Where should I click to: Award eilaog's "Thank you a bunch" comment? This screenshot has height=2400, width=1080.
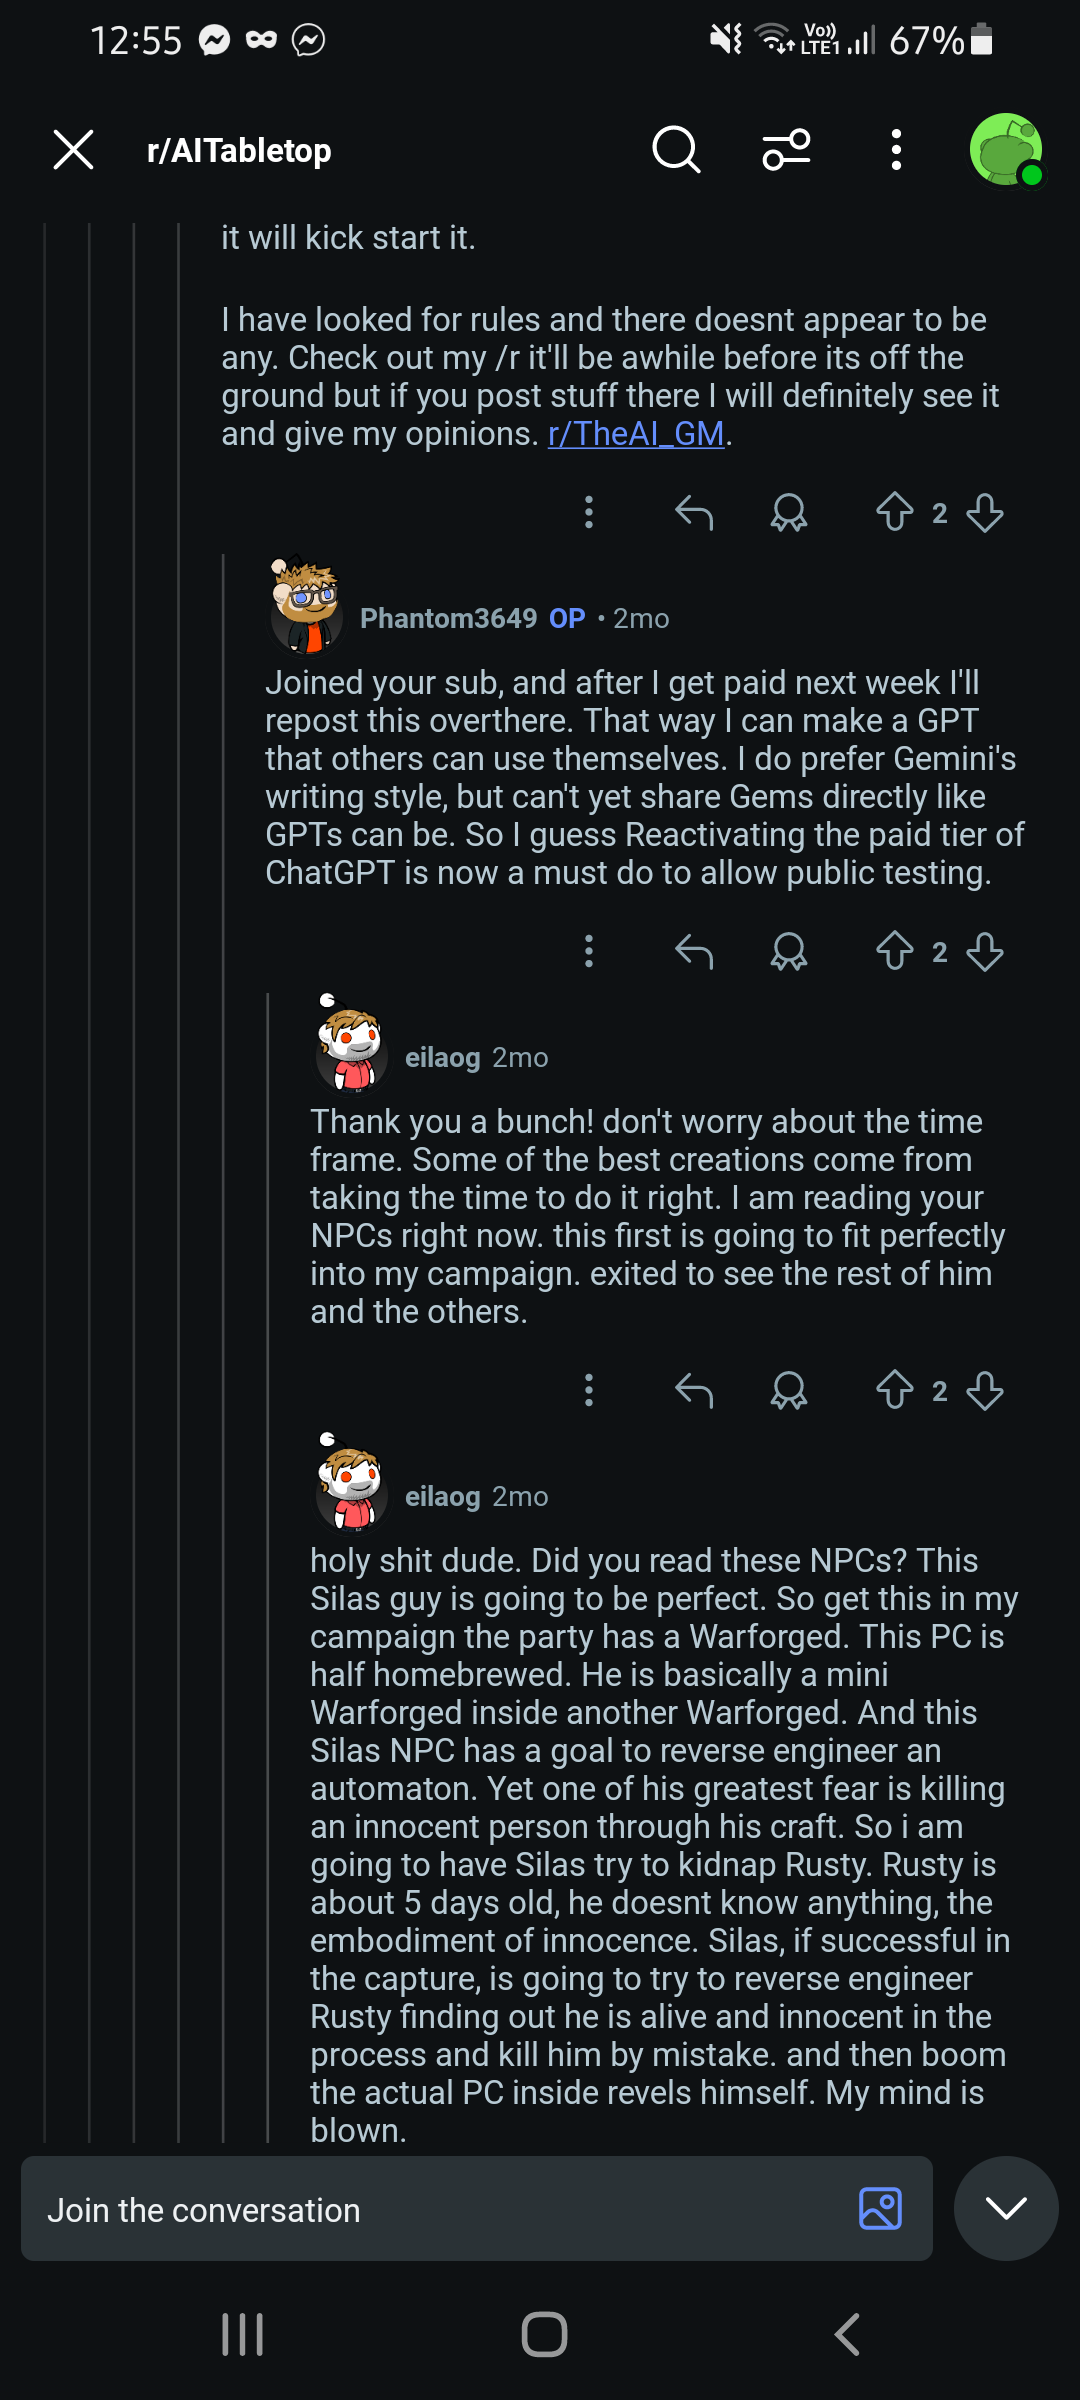tap(789, 1390)
